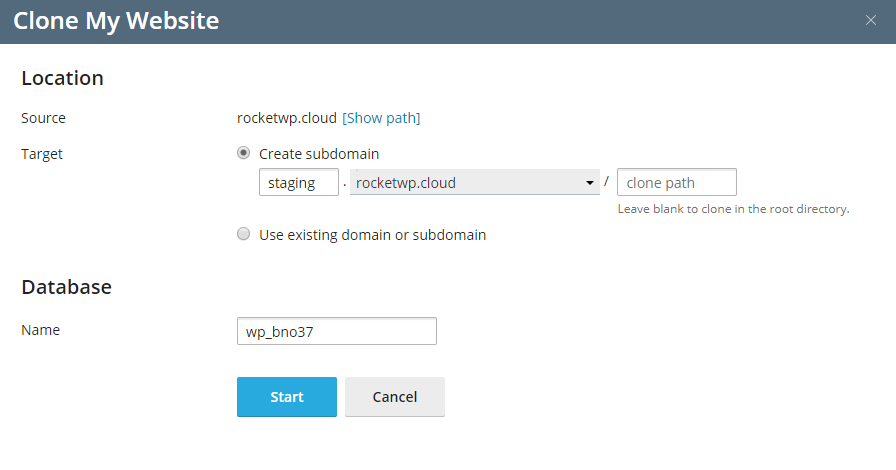Click the Clone My Website title
The width and height of the screenshot is (896, 470).
click(x=116, y=21)
